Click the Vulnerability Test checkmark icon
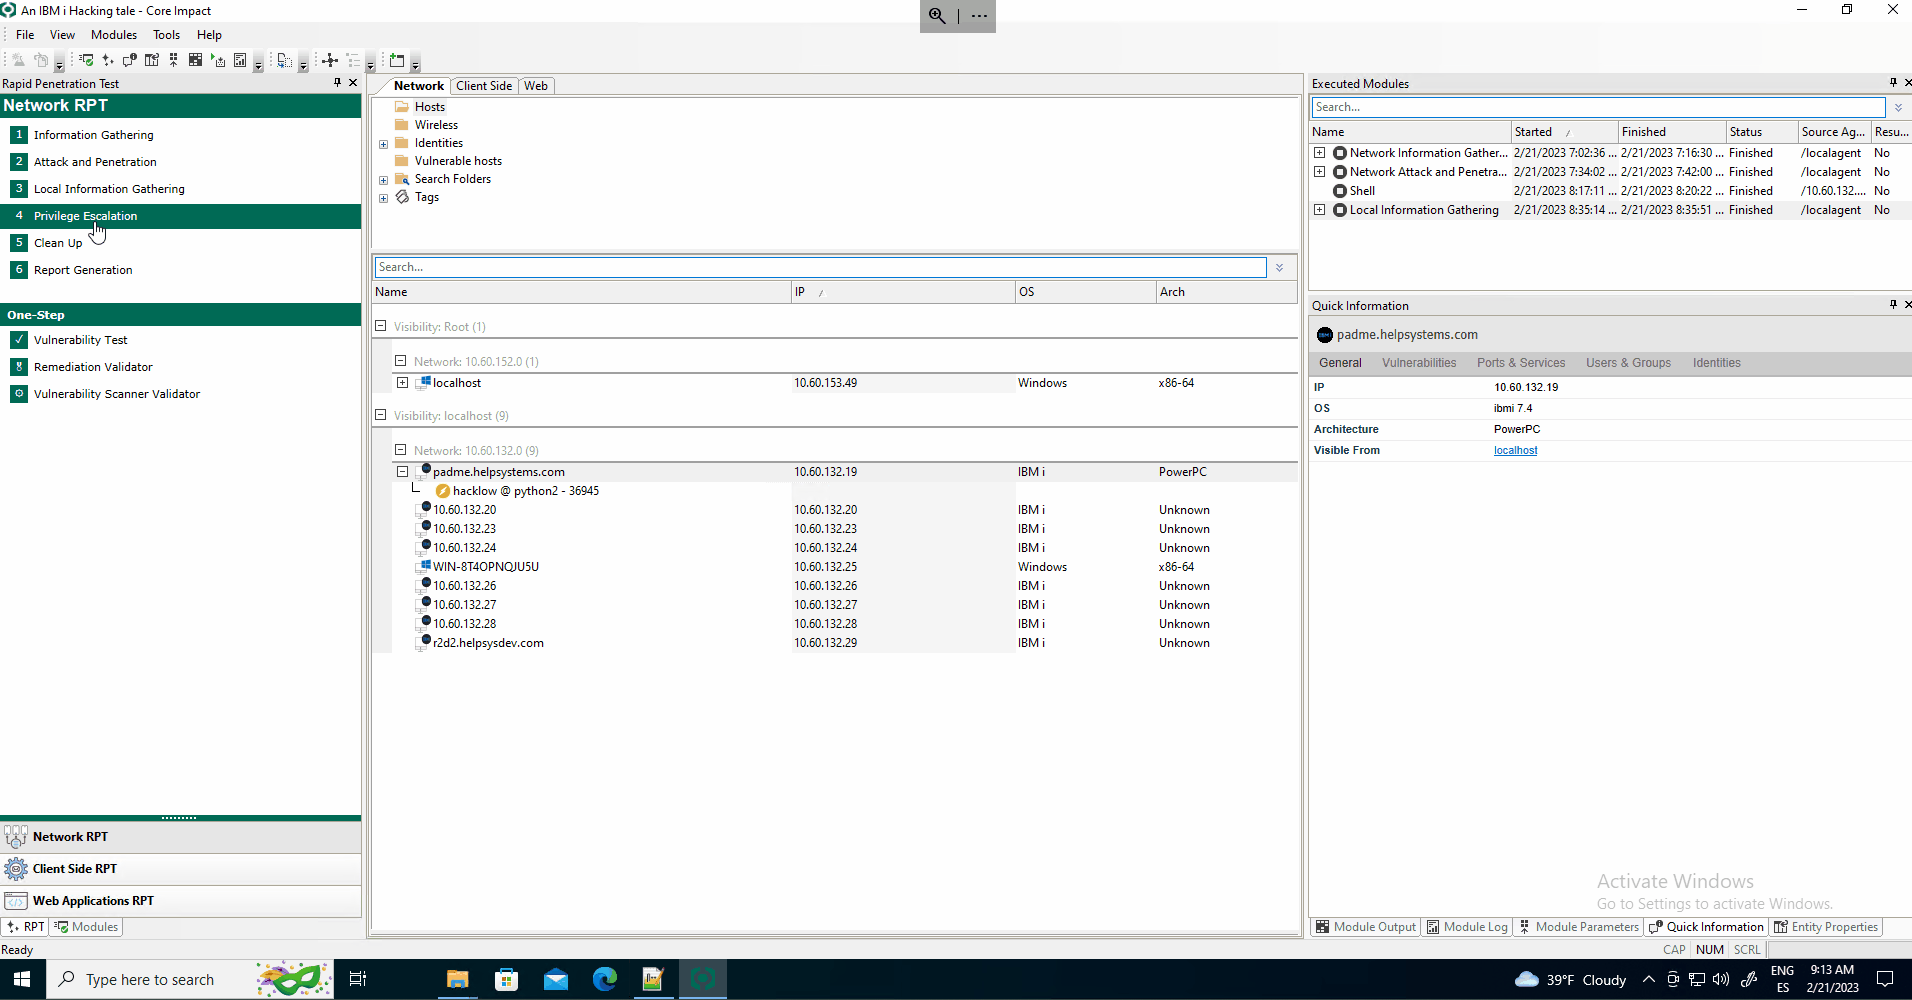The height and width of the screenshot is (1000, 1912). [x=19, y=340]
